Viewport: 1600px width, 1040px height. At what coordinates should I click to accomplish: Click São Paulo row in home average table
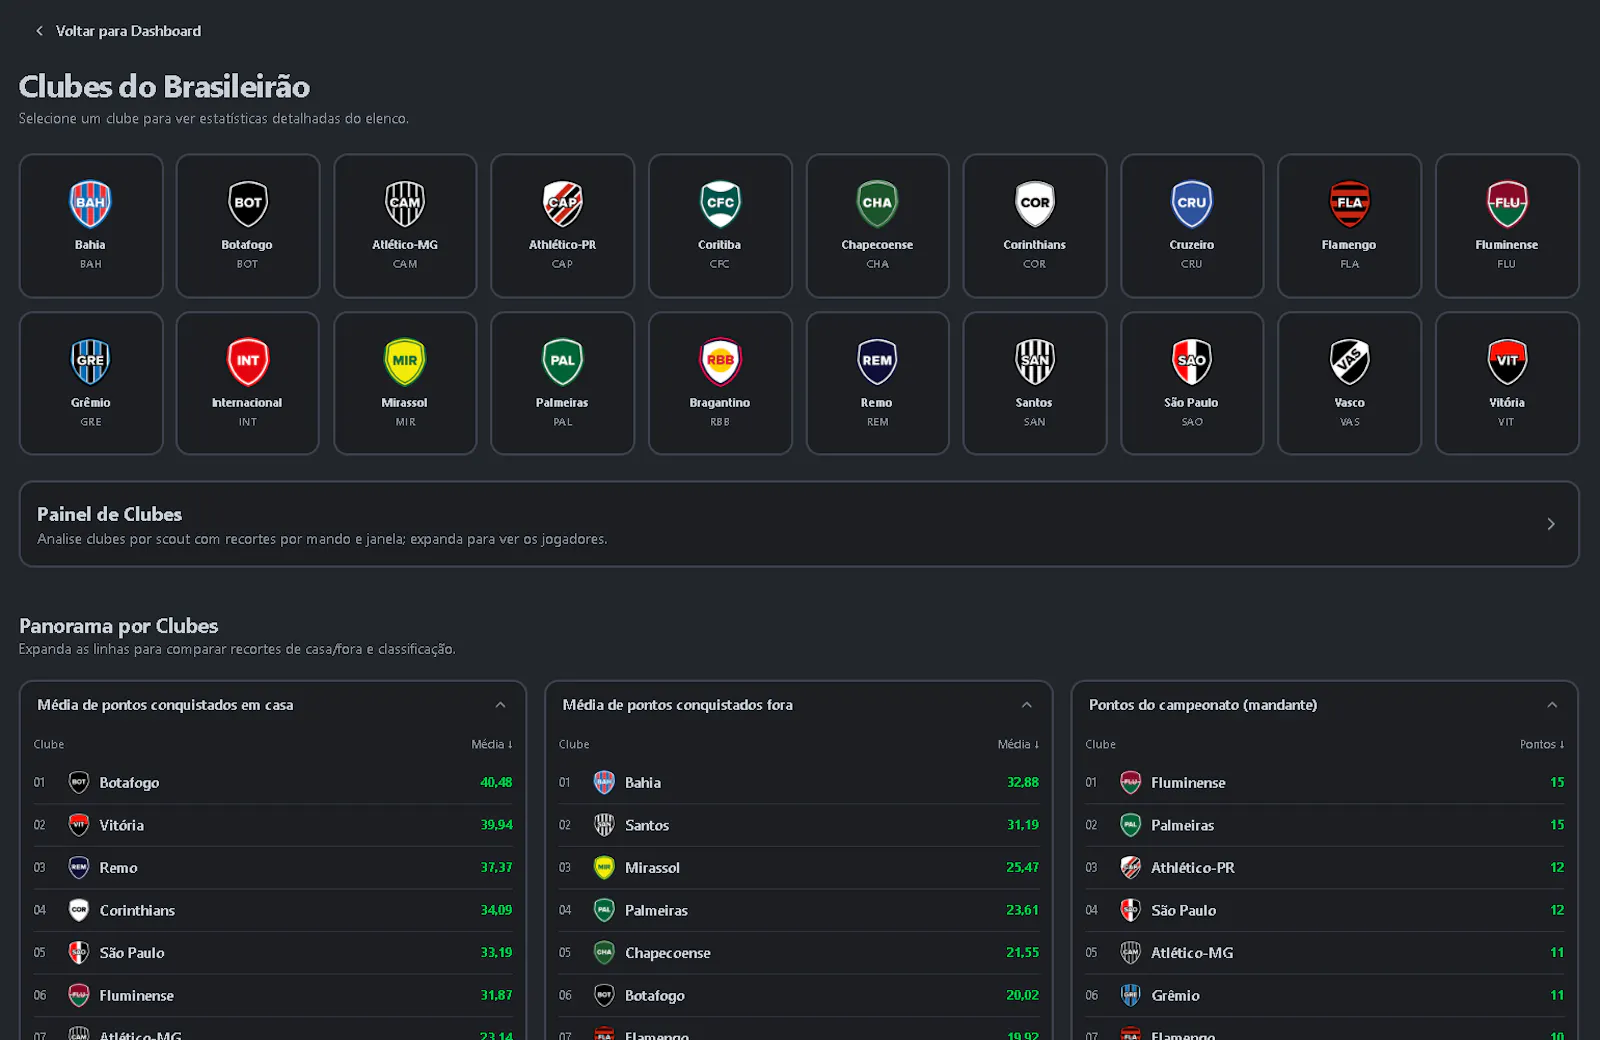(x=273, y=953)
